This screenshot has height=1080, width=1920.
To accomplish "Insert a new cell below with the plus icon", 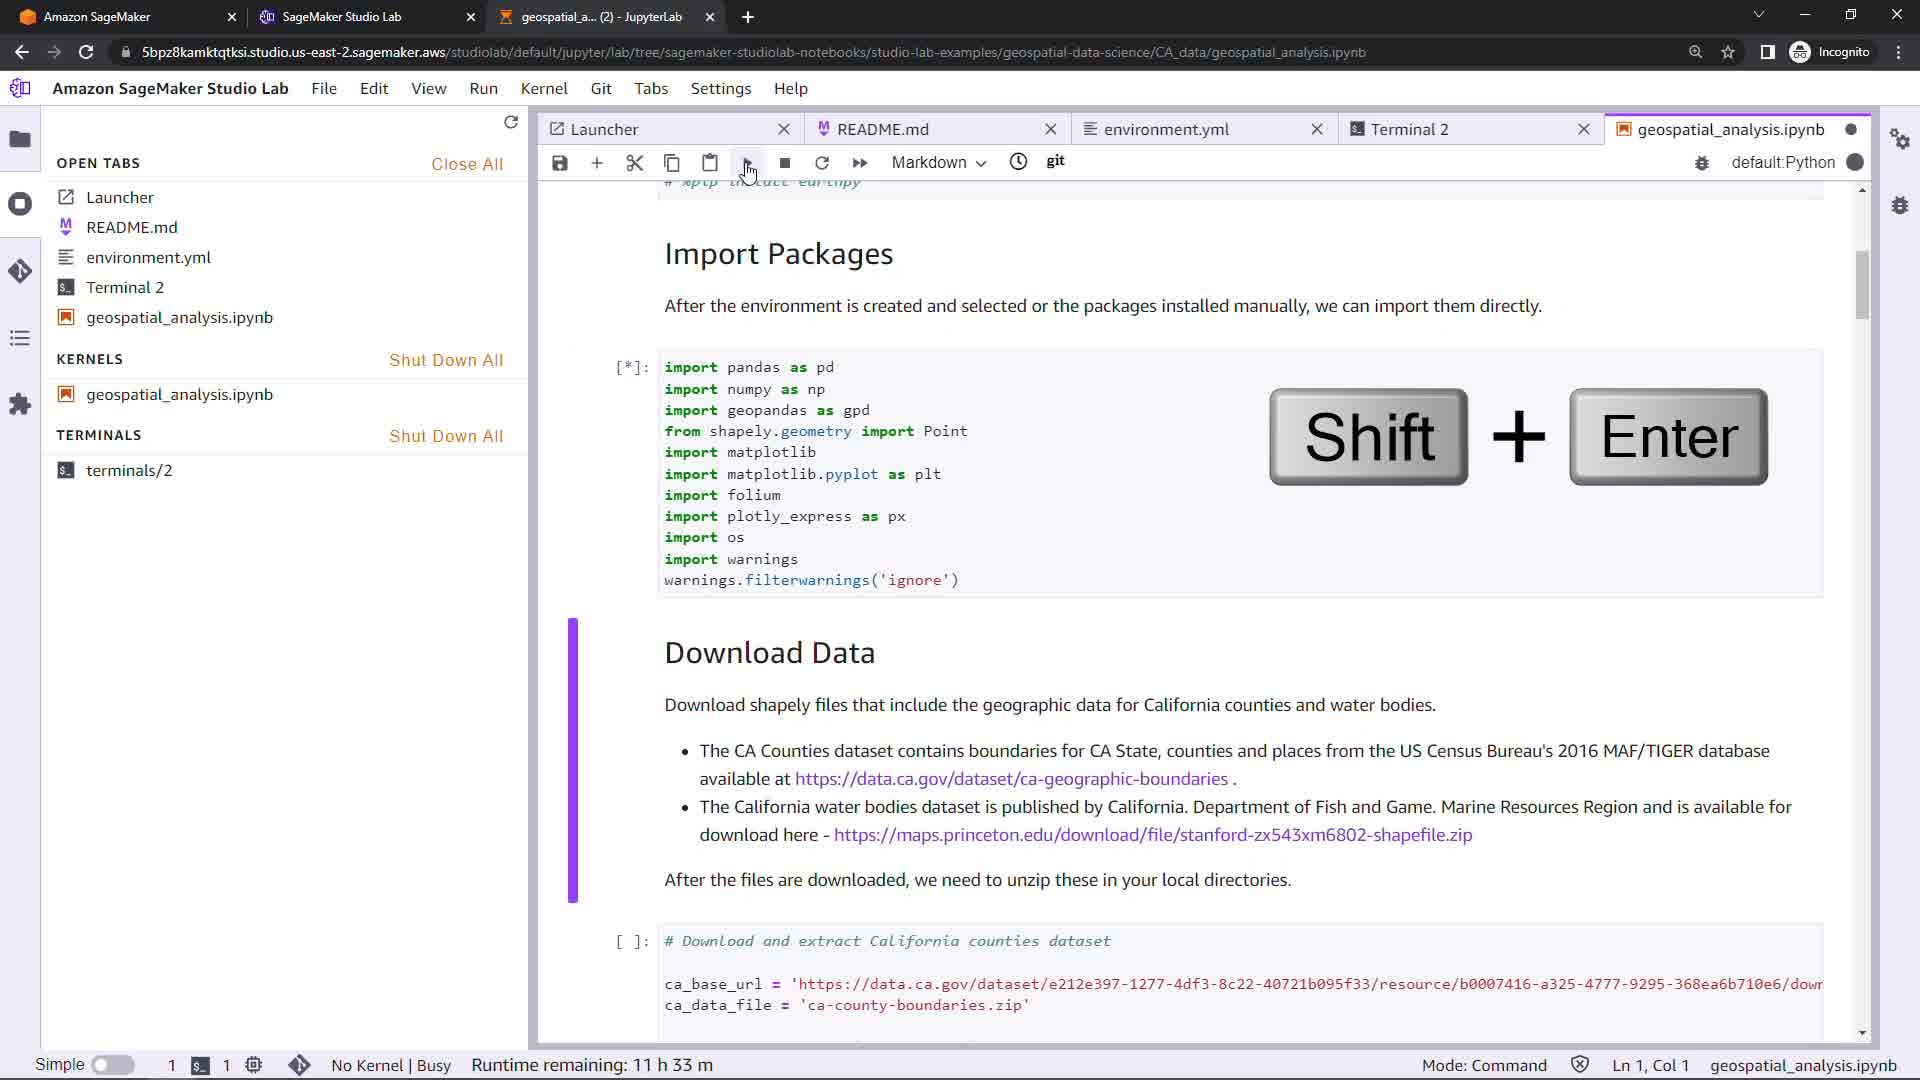I will click(x=597, y=163).
